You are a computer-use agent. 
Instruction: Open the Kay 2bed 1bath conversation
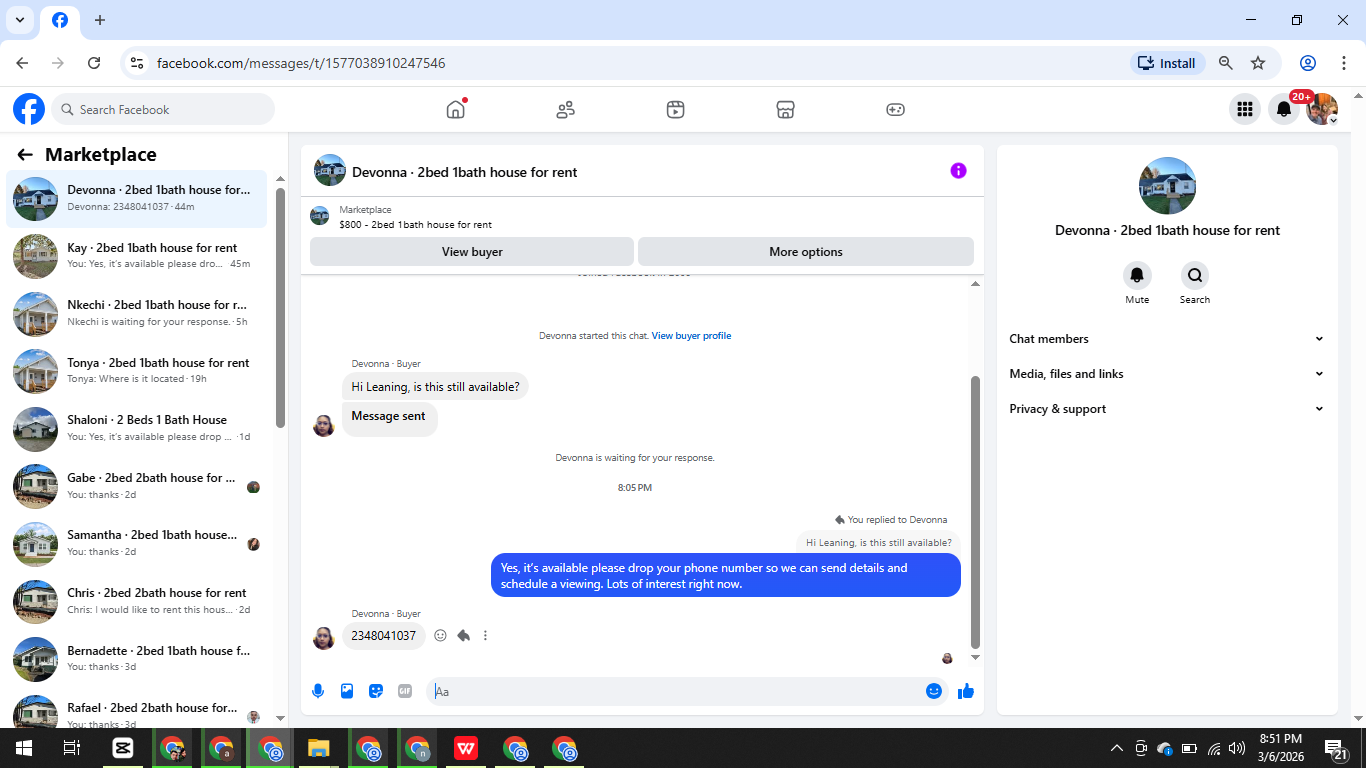click(137, 256)
